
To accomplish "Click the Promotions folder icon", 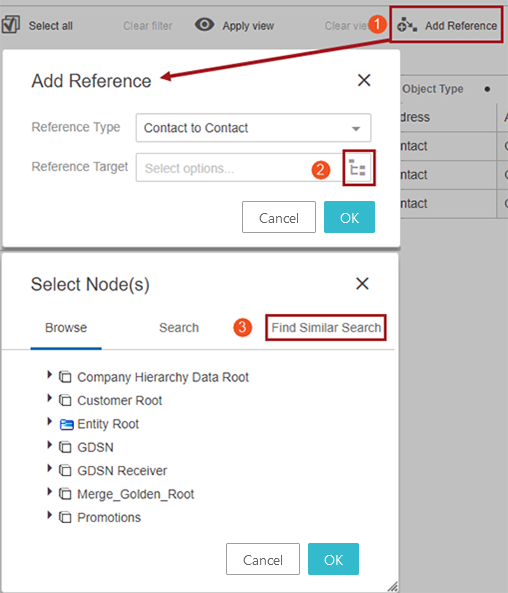I will pyautogui.click(x=65, y=517).
